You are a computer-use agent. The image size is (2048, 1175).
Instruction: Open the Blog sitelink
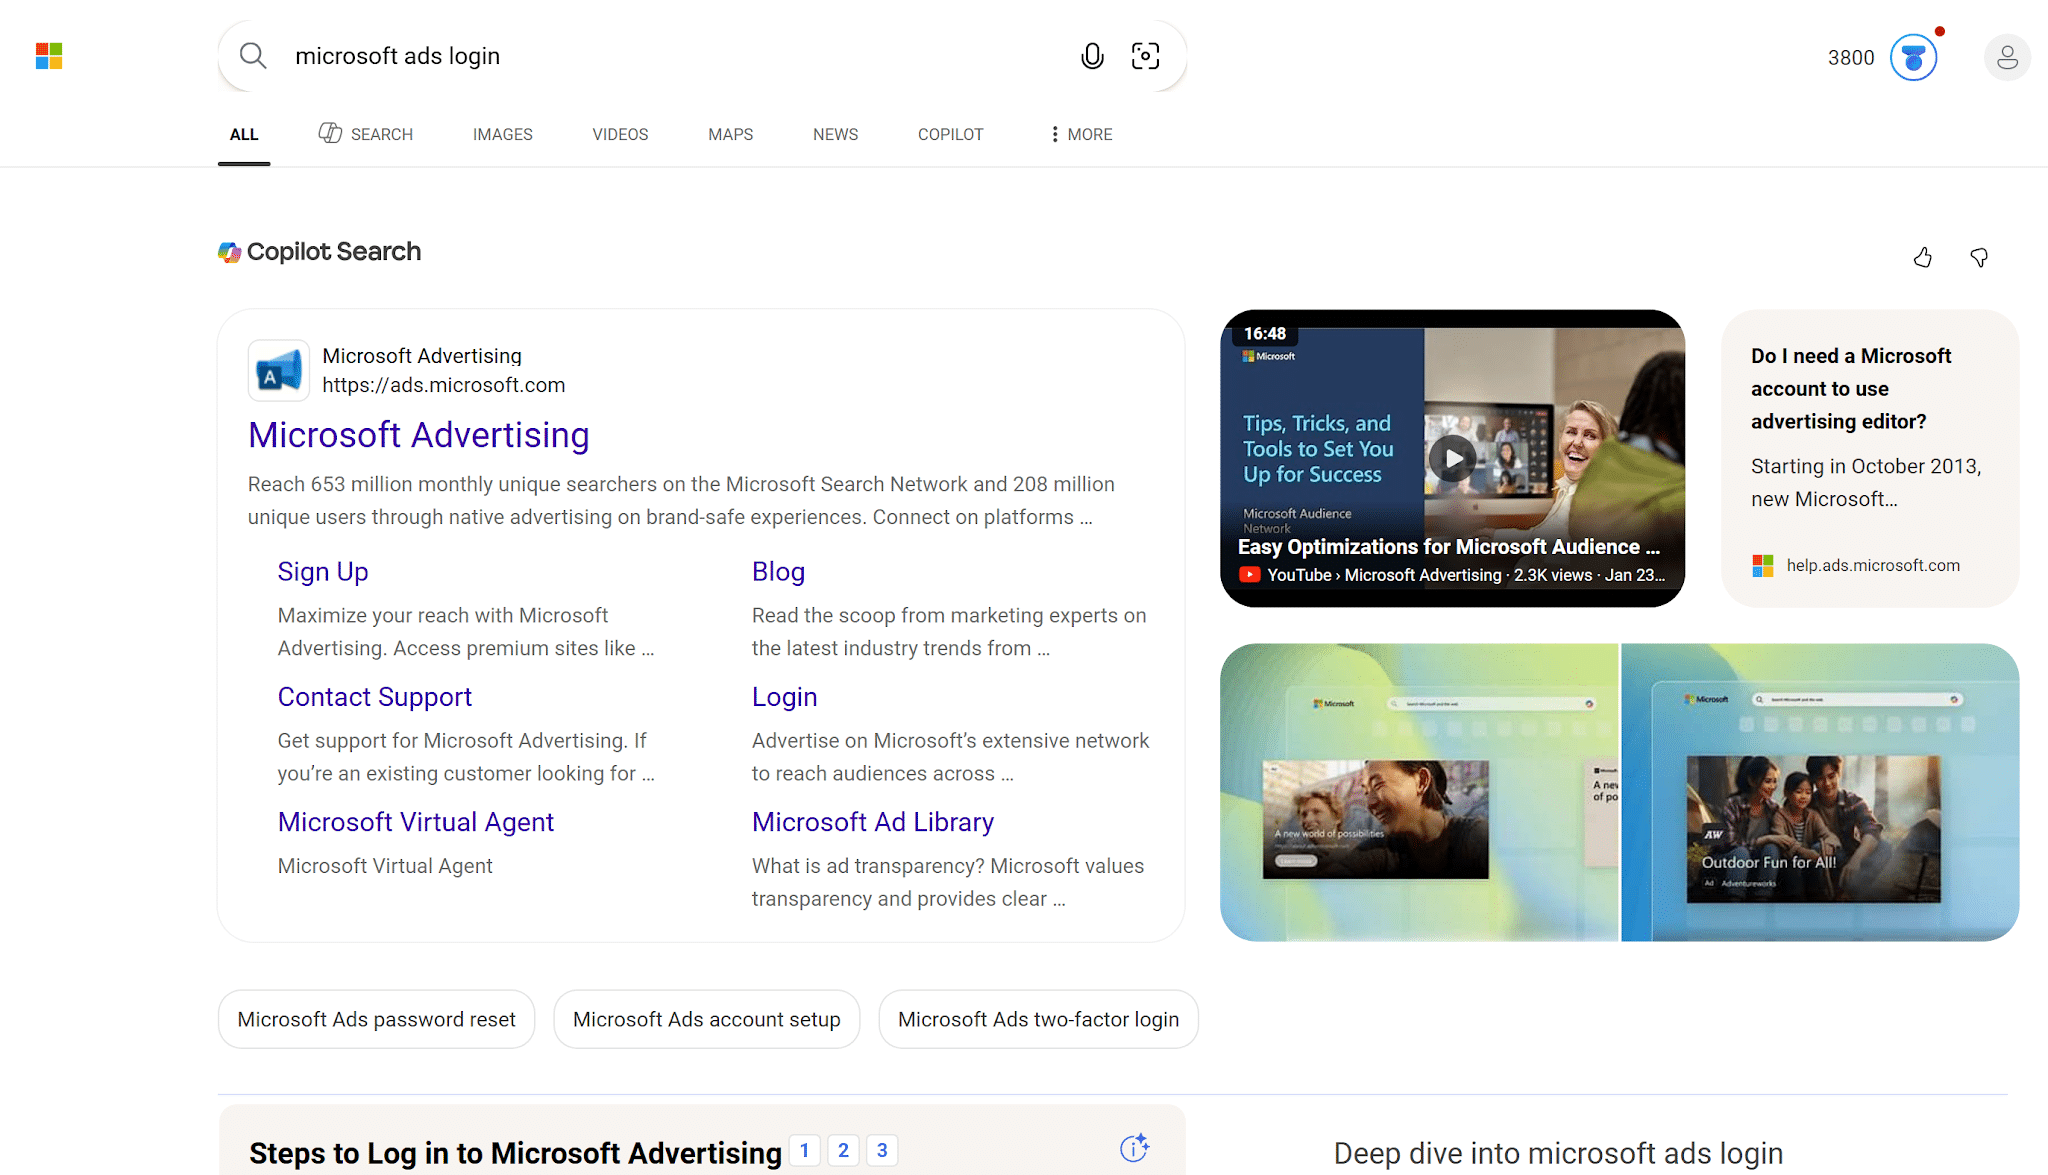(778, 572)
